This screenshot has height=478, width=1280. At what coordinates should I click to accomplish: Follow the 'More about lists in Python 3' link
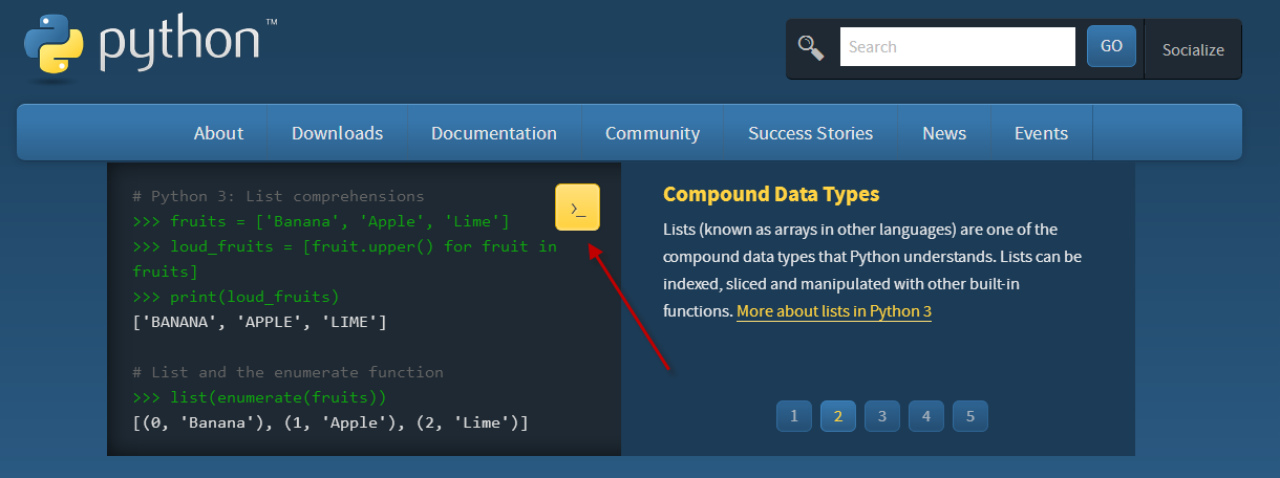pos(834,311)
